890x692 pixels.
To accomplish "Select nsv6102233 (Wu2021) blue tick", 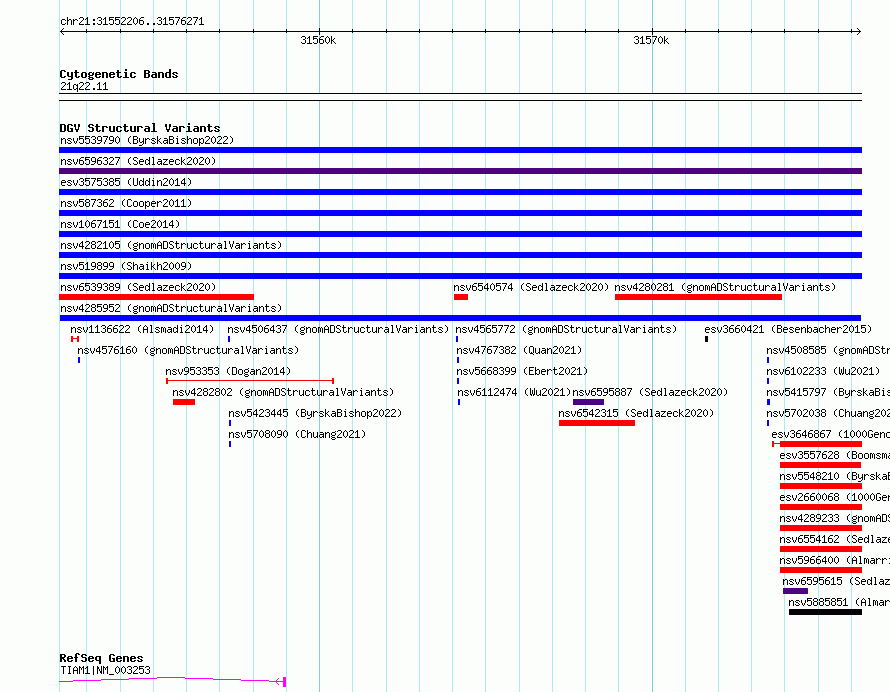I will [768, 381].
